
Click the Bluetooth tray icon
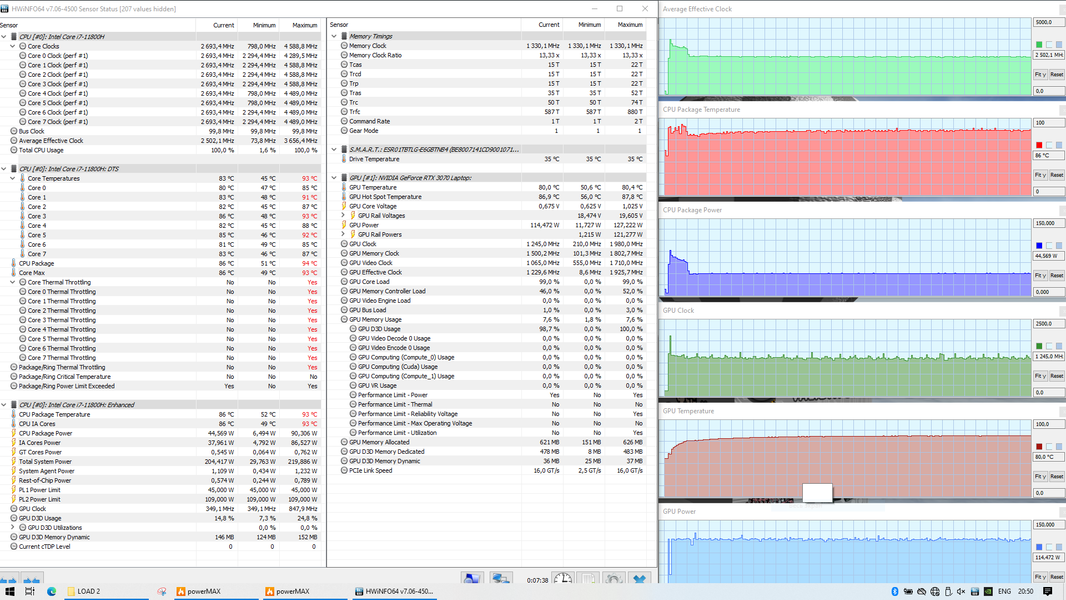(x=895, y=592)
